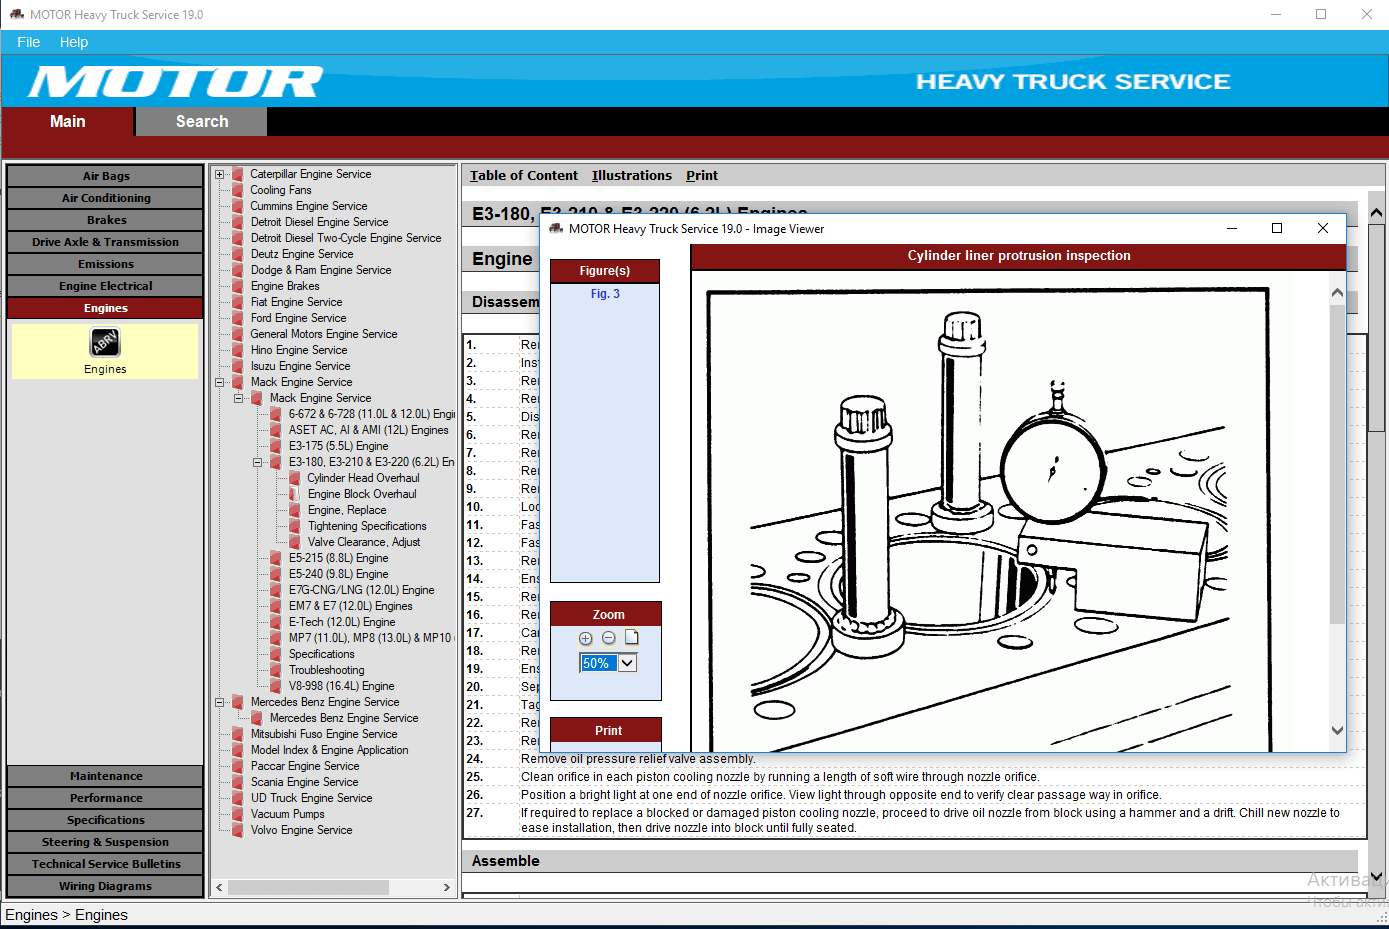Click the red book icon beside Mack Engine Service
Viewport: 1389px width, 929px height.
[x=240, y=381]
